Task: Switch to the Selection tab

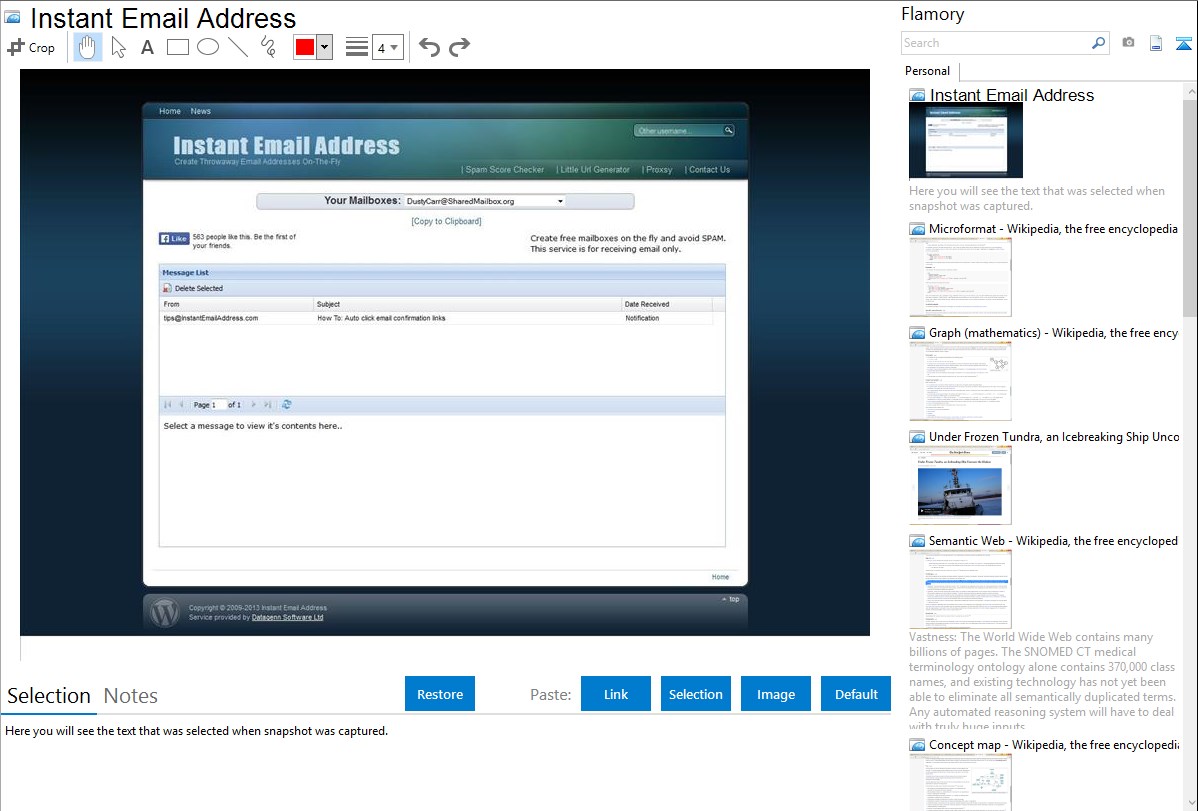Action: pyautogui.click(x=49, y=696)
